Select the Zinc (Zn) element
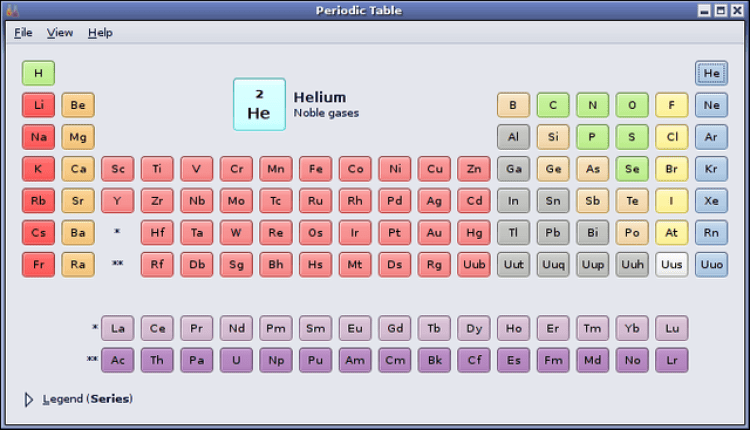The width and height of the screenshot is (750, 430). [x=474, y=169]
